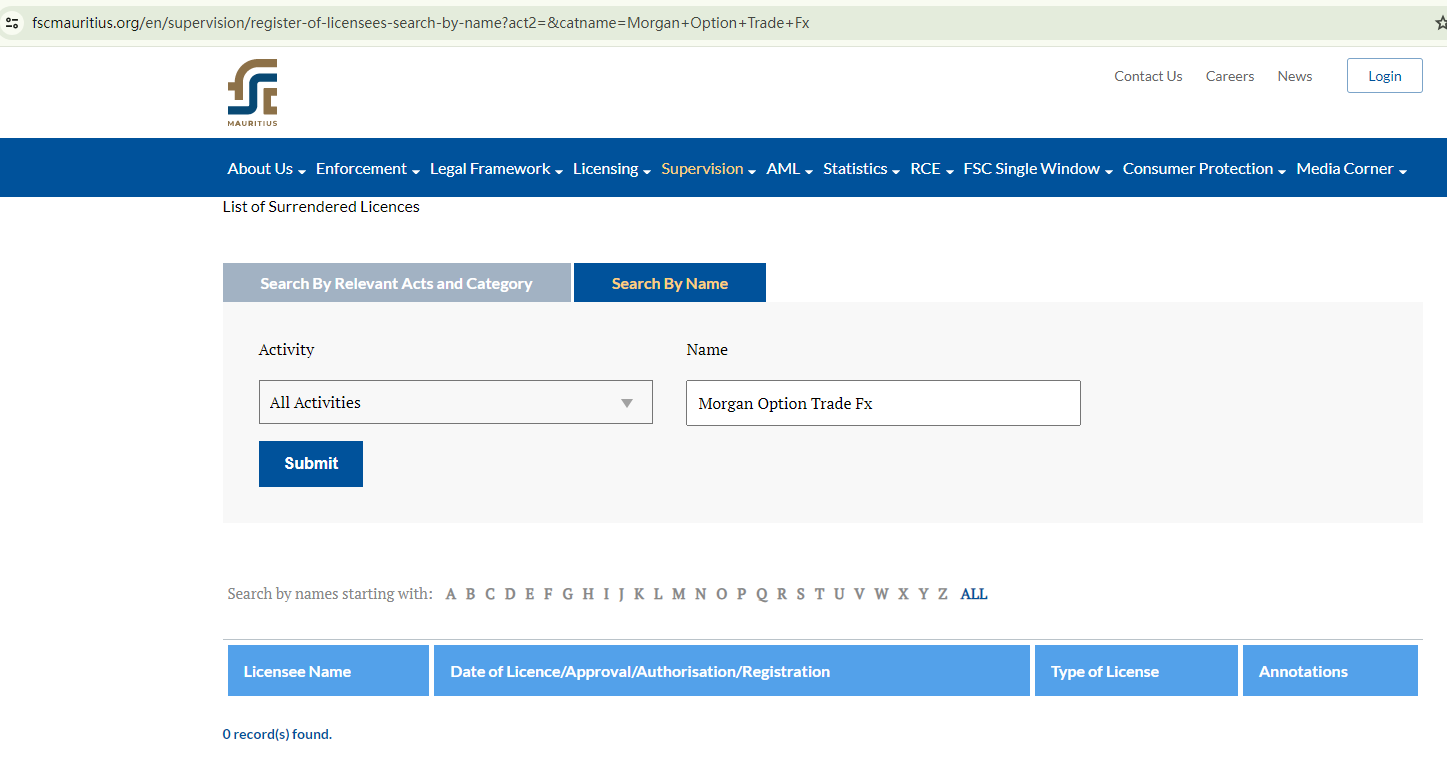Go to the News link
Viewport: 1447px width, 782px height.
[x=1295, y=76]
